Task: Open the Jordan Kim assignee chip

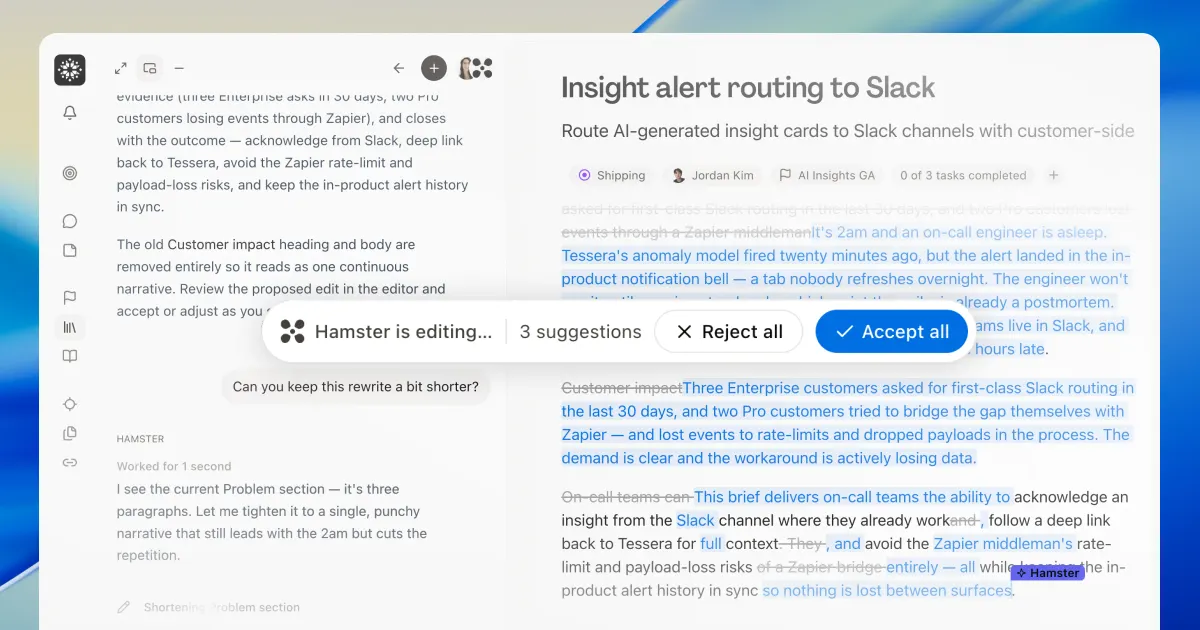Action: click(x=712, y=175)
